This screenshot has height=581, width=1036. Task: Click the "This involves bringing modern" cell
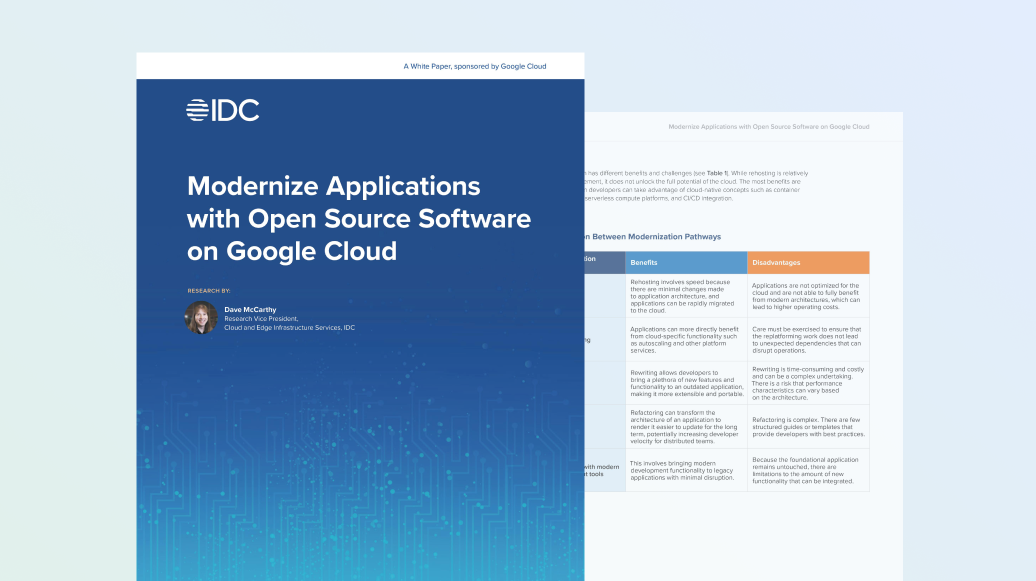[686, 471]
